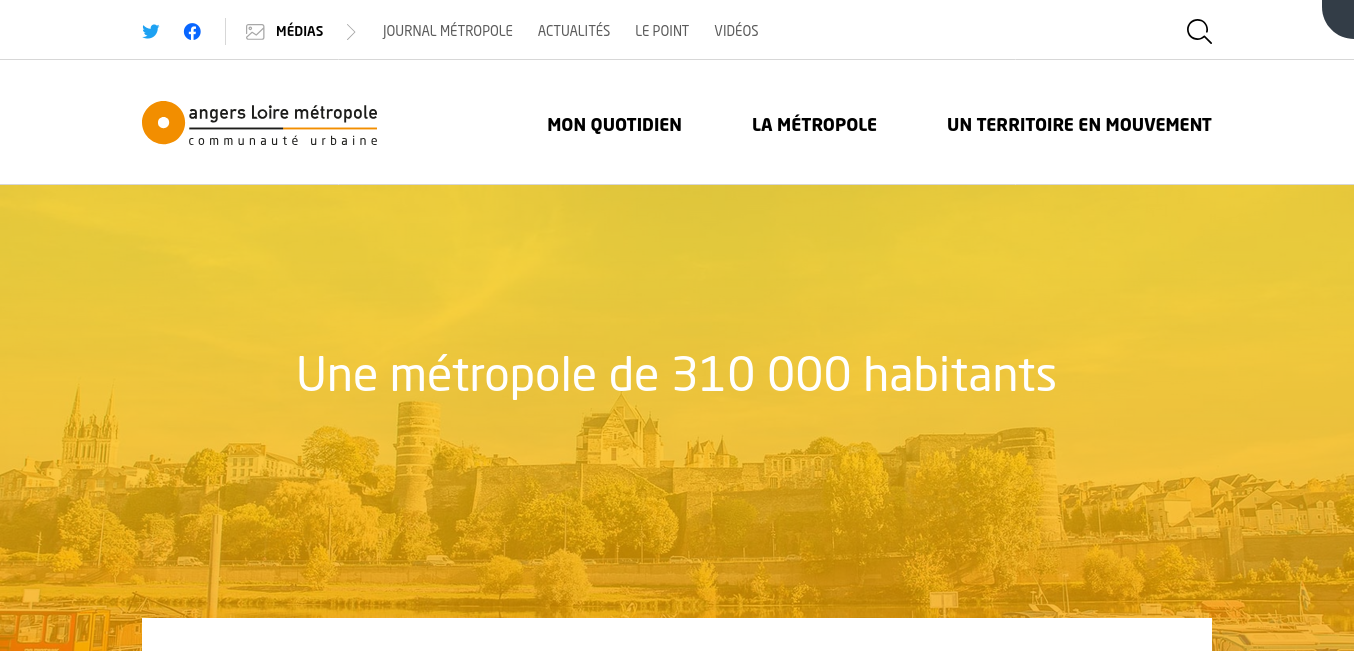The width and height of the screenshot is (1366, 651).
Task: Open the Facebook social link icon
Action: pyautogui.click(x=192, y=31)
